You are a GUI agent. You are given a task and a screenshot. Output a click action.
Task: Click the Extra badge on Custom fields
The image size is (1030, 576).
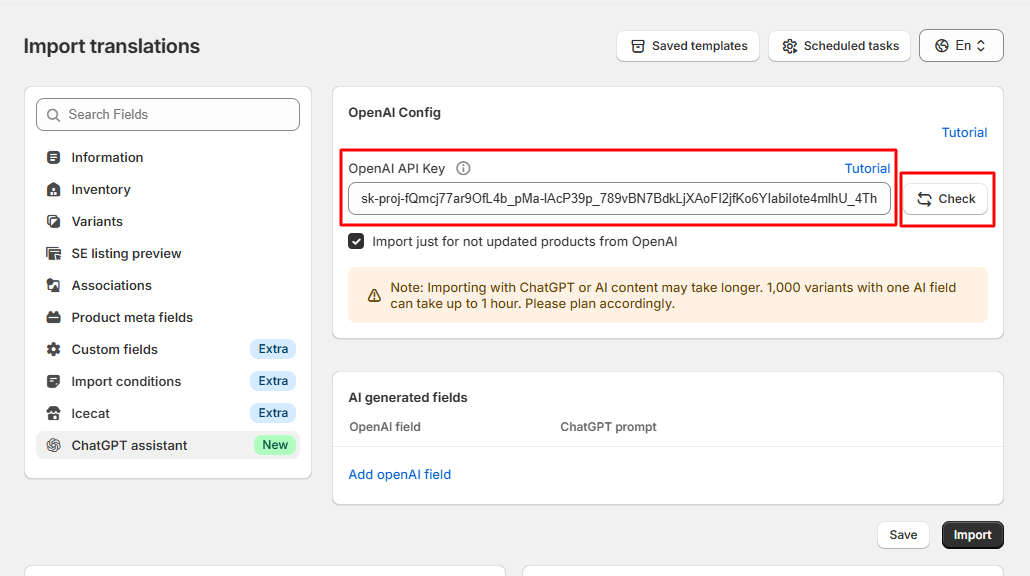273,349
